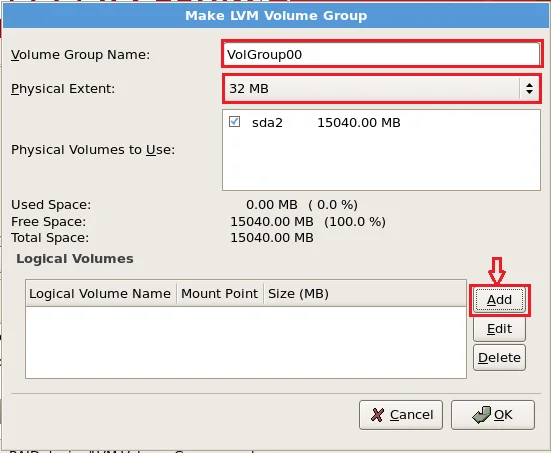Image resolution: width=551 pixels, height=453 pixels.
Task: Sort by Logical Volume Name column
Action: click(101, 293)
